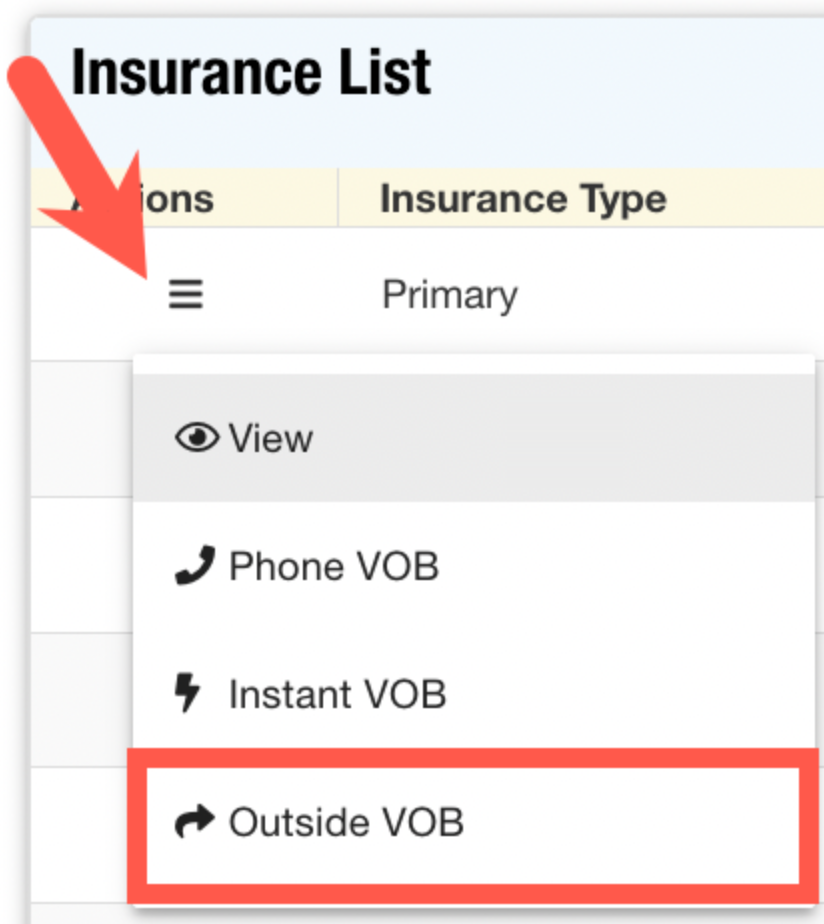Viewport: 824px width, 924px height.
Task: Click the Insurance List panel title
Action: [x=251, y=73]
